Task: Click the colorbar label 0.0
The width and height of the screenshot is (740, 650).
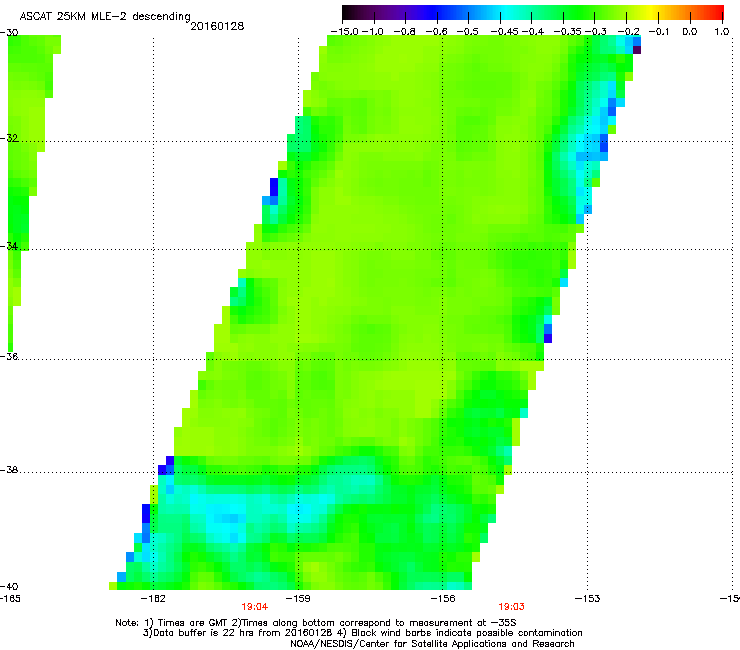Action: [x=690, y=32]
